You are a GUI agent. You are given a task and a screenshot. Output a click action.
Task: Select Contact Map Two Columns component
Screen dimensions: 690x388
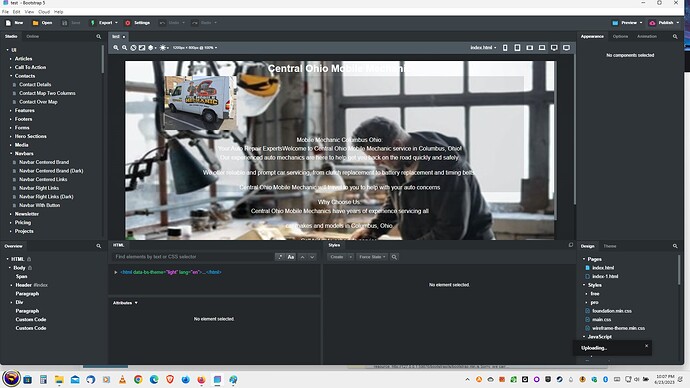click(47, 93)
